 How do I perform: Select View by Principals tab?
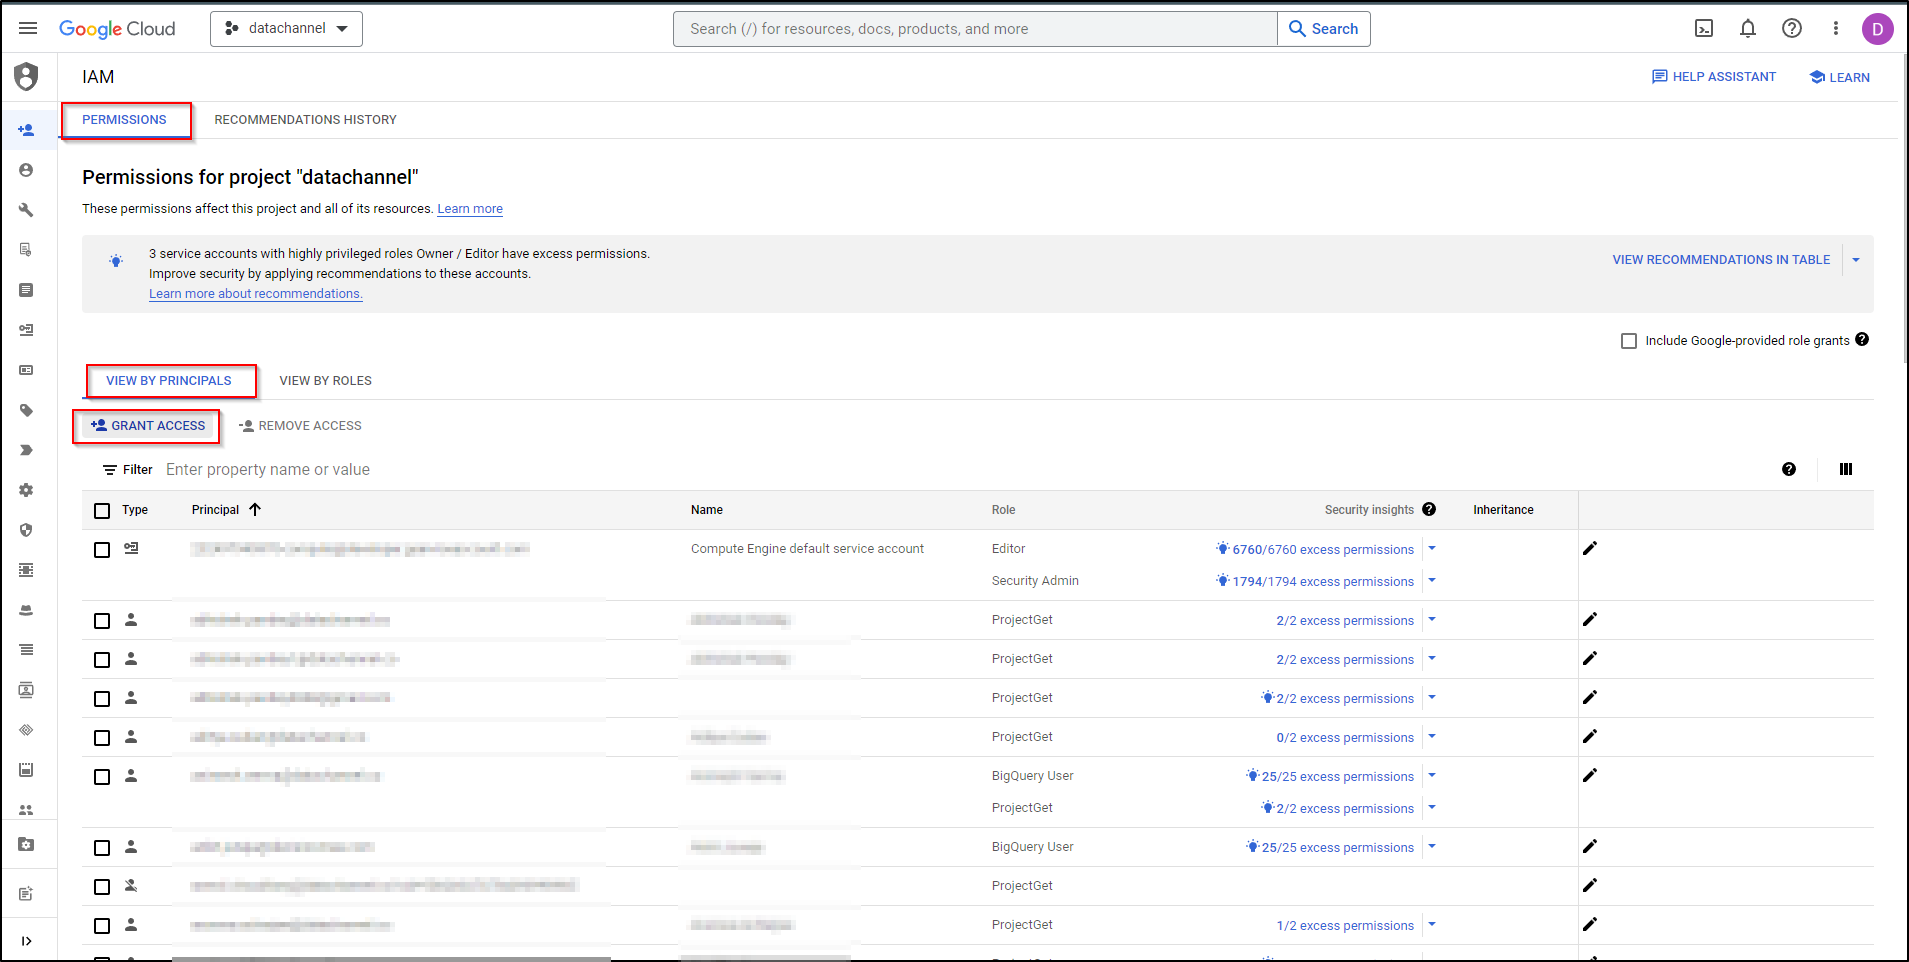pyautogui.click(x=169, y=381)
